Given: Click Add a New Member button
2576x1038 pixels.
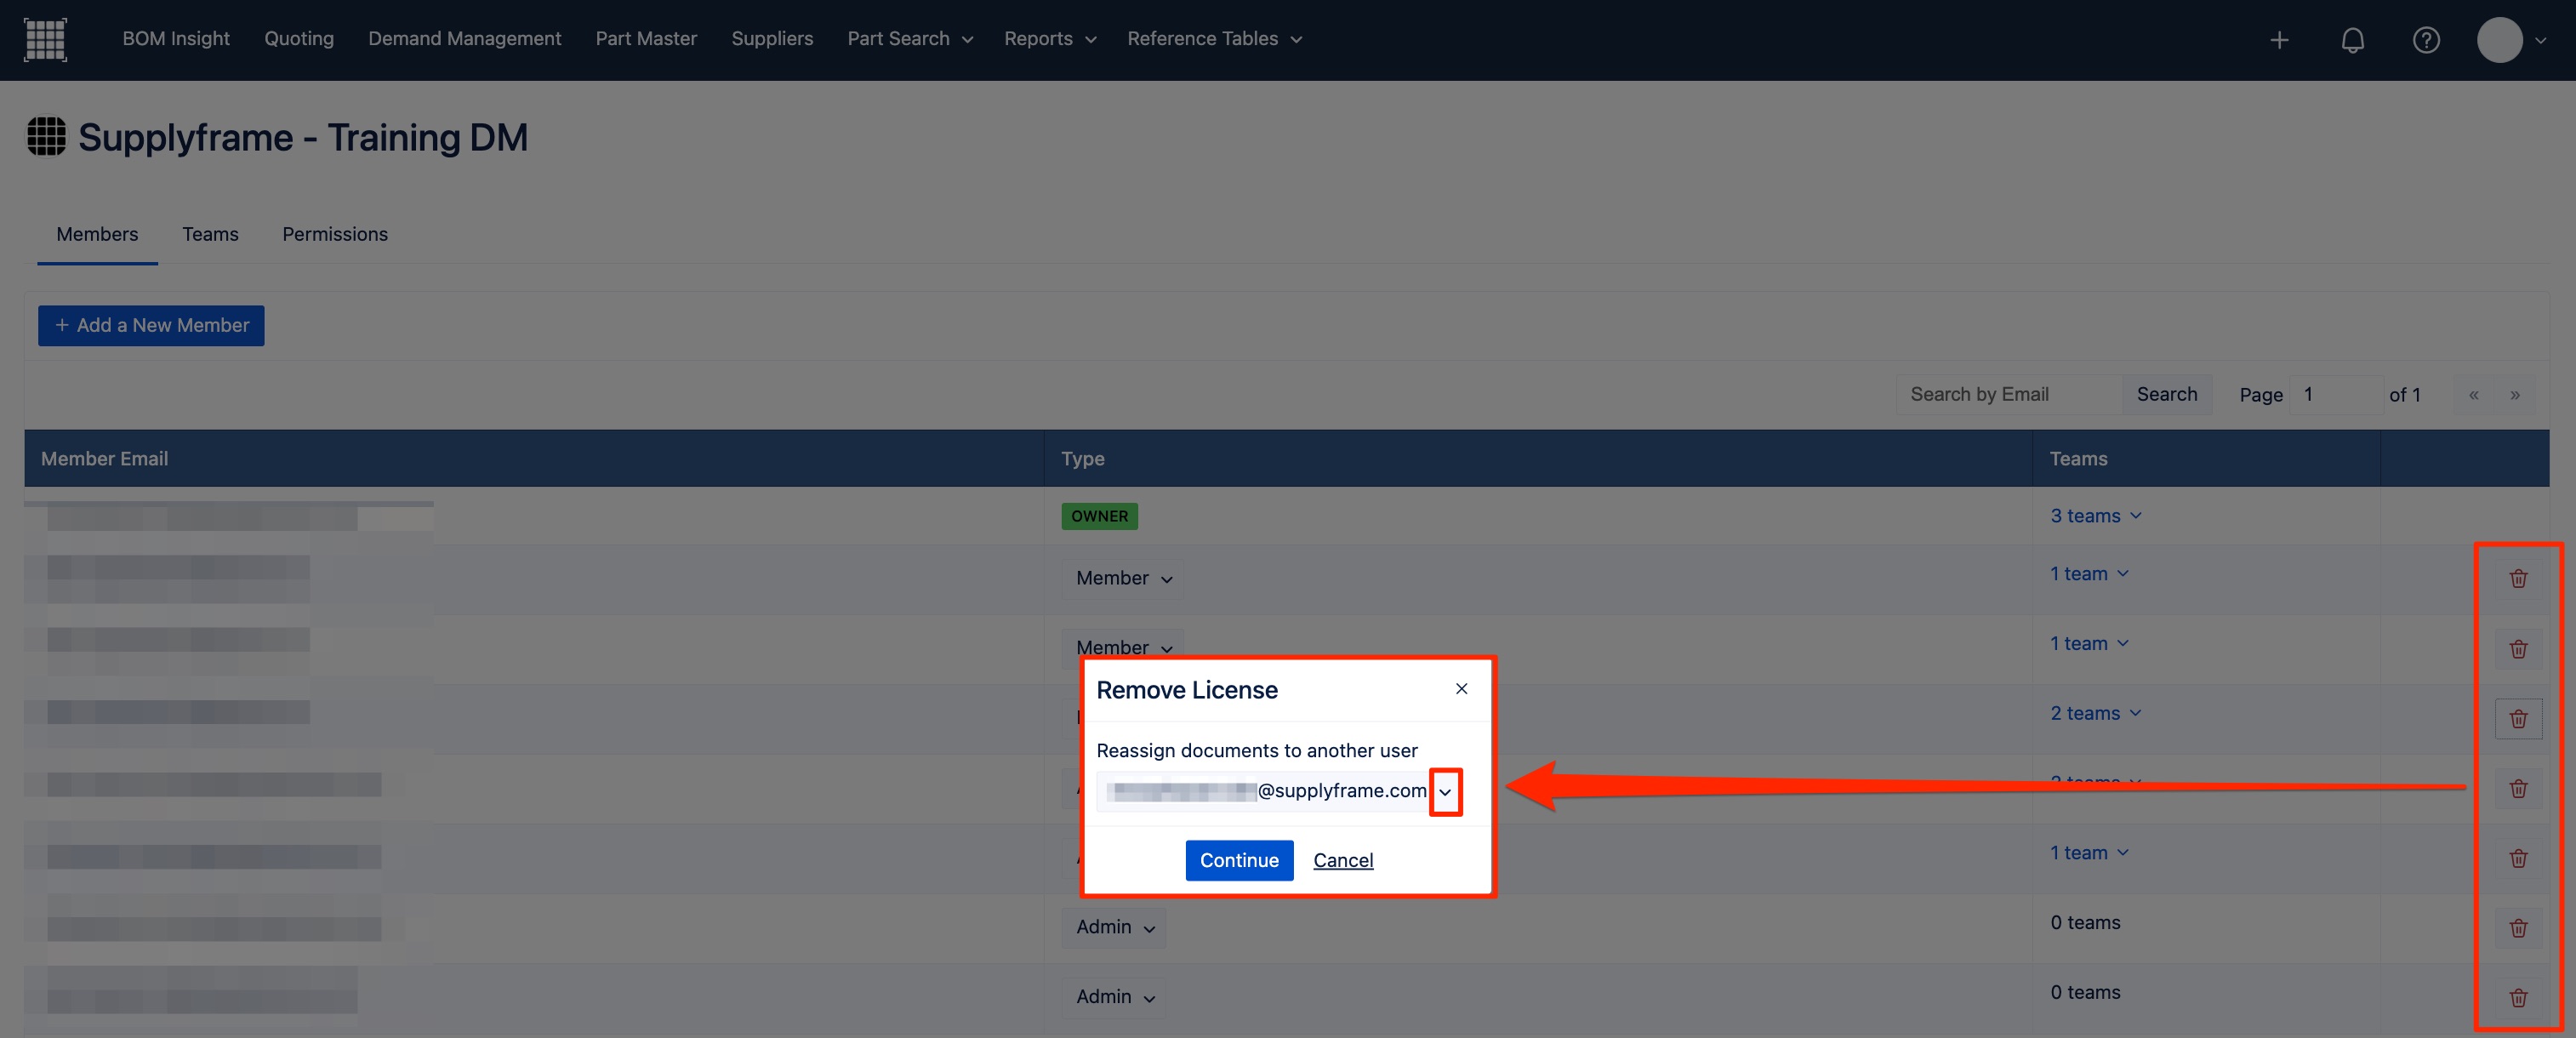Looking at the screenshot, I should [x=151, y=326].
